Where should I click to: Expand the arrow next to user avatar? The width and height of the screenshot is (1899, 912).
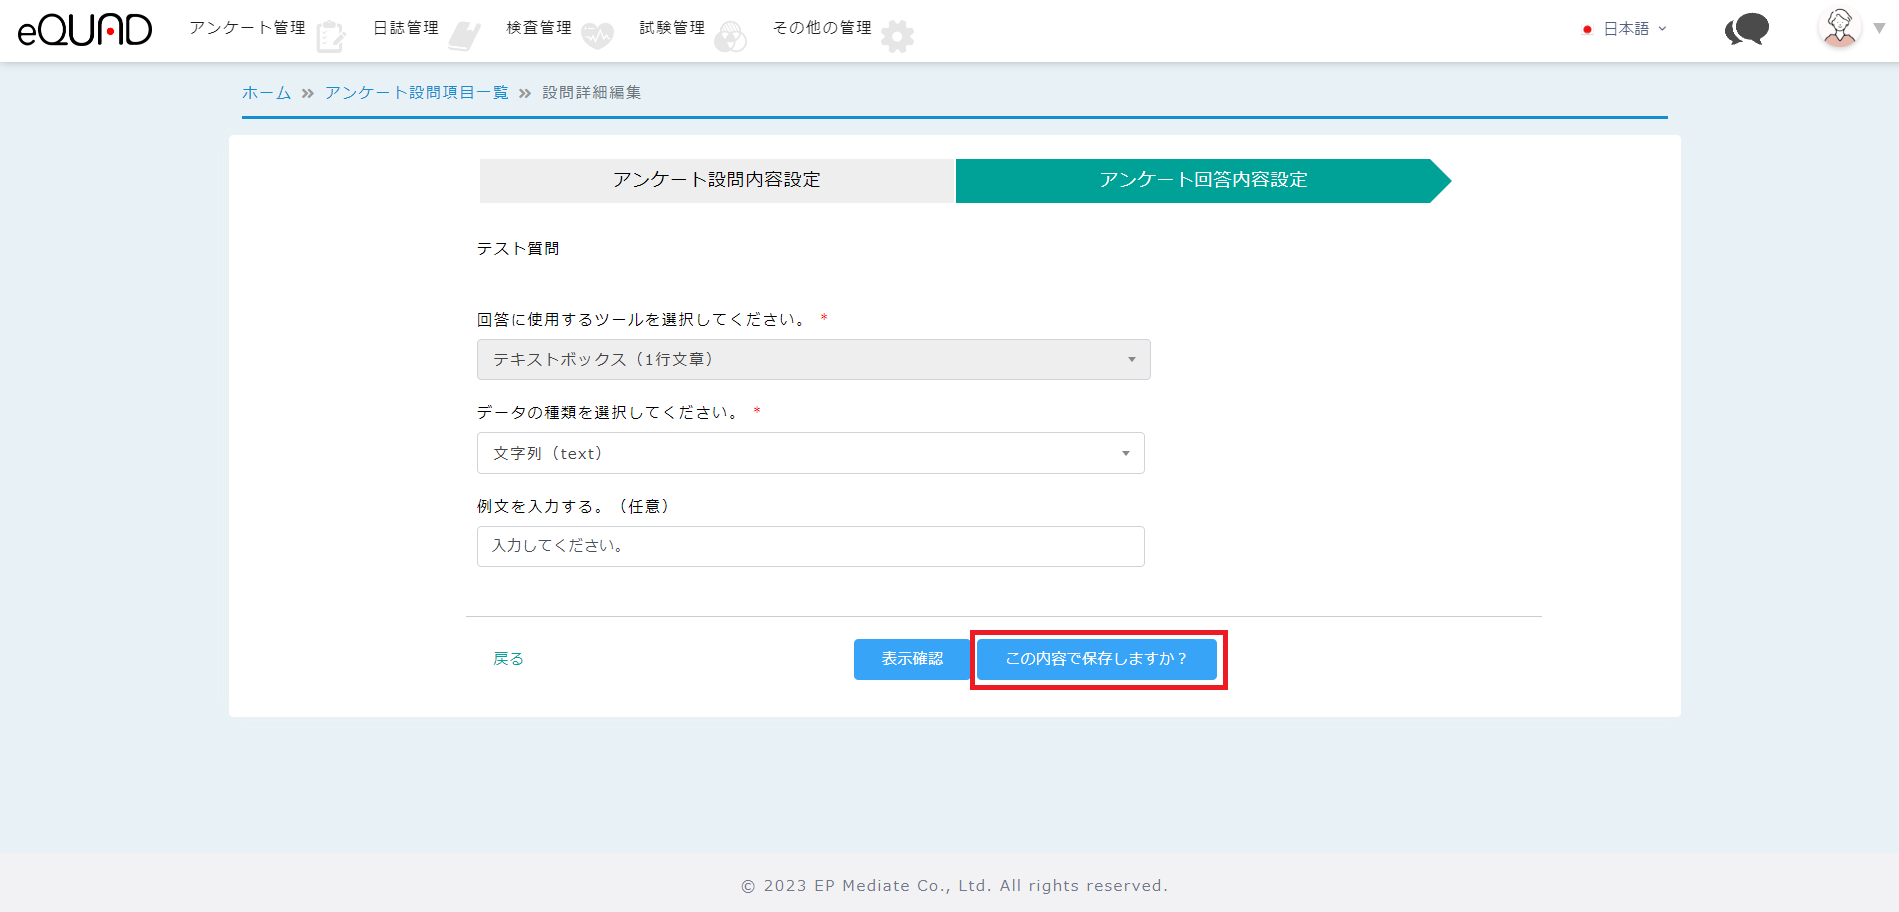(1880, 29)
